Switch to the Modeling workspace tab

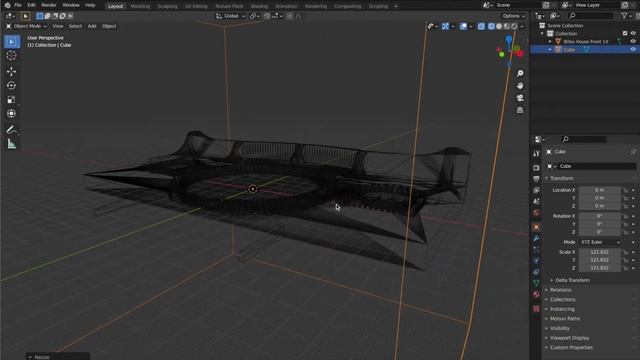tap(140, 6)
